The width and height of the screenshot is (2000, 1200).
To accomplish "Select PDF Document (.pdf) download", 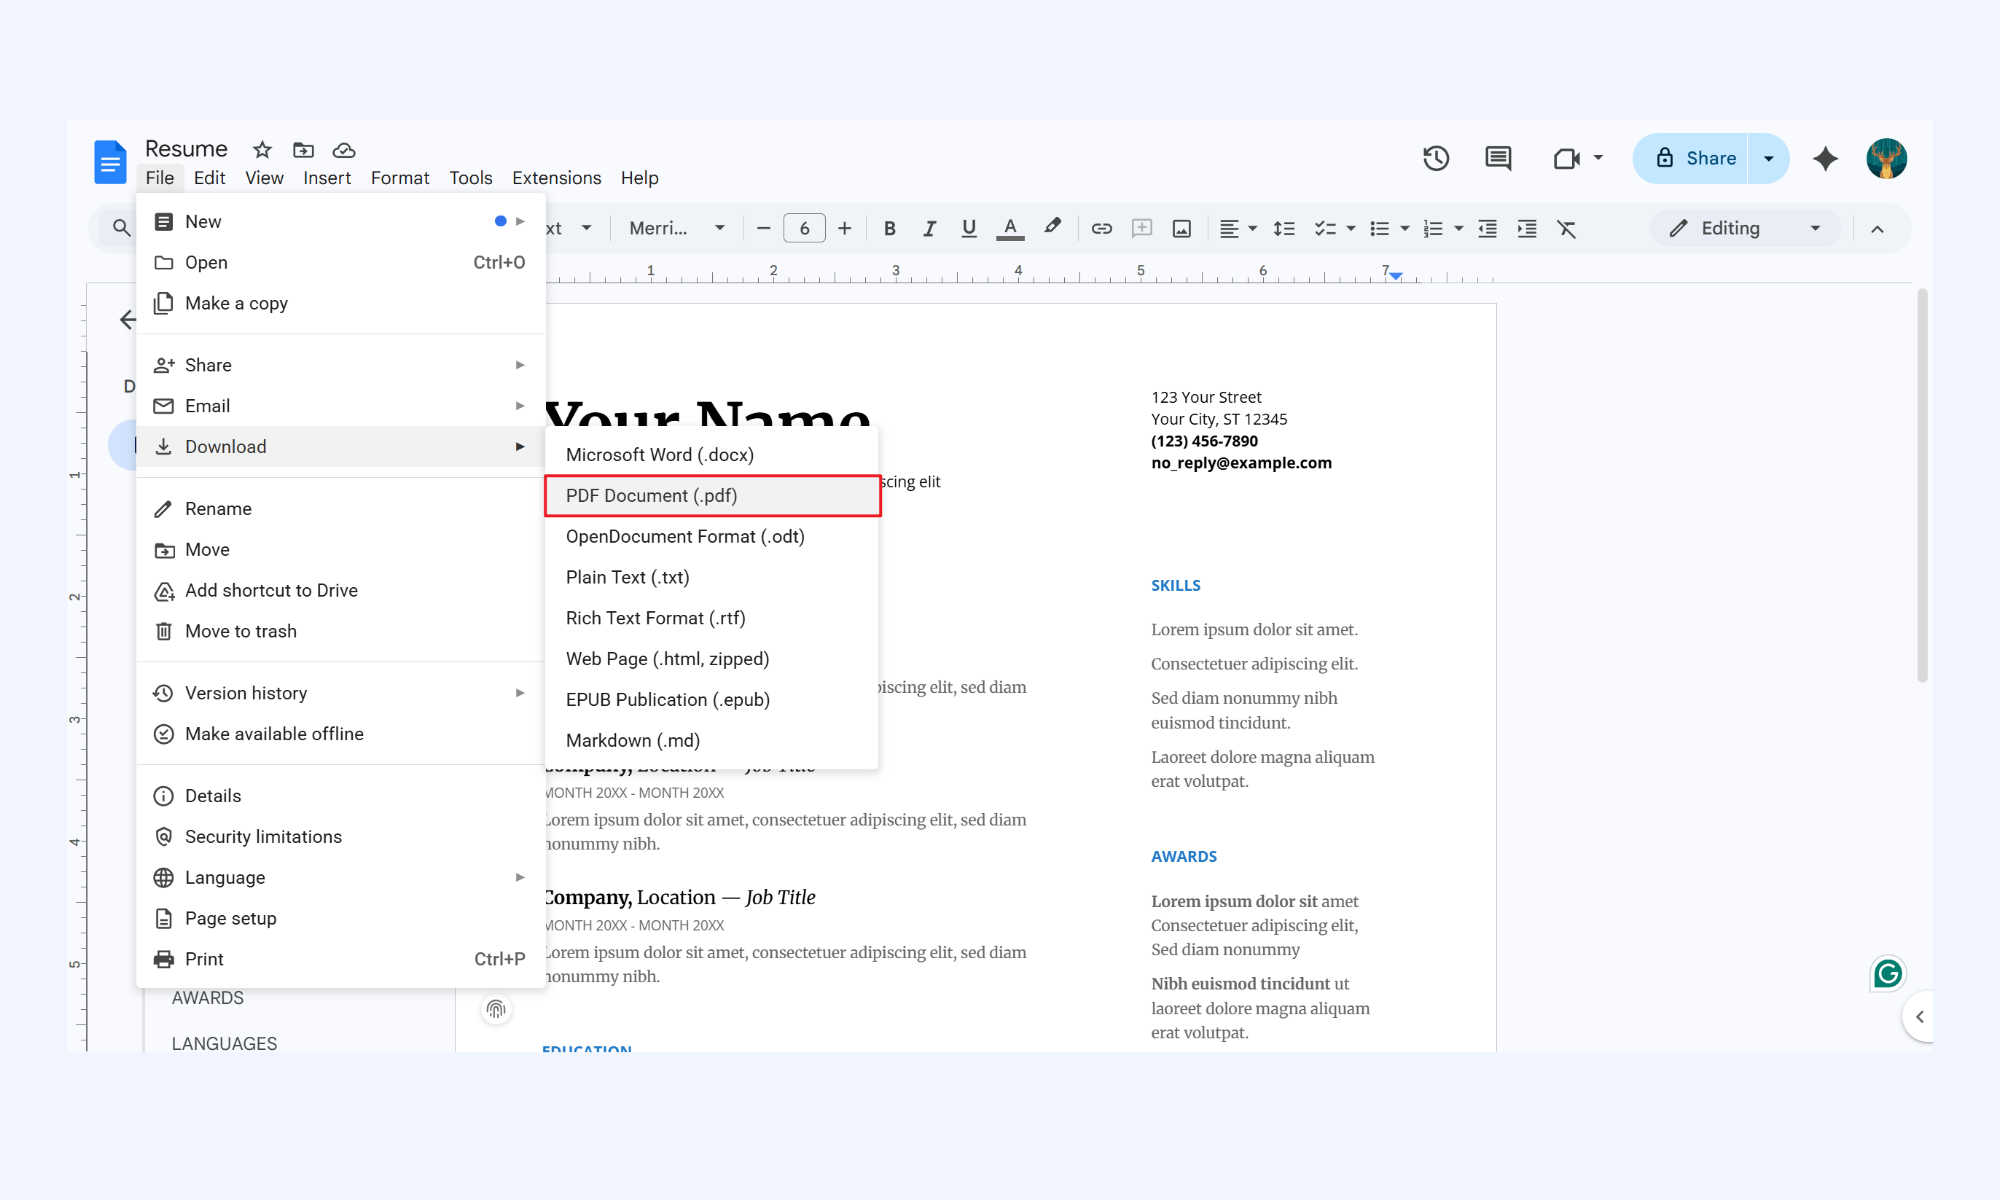I will tap(712, 496).
